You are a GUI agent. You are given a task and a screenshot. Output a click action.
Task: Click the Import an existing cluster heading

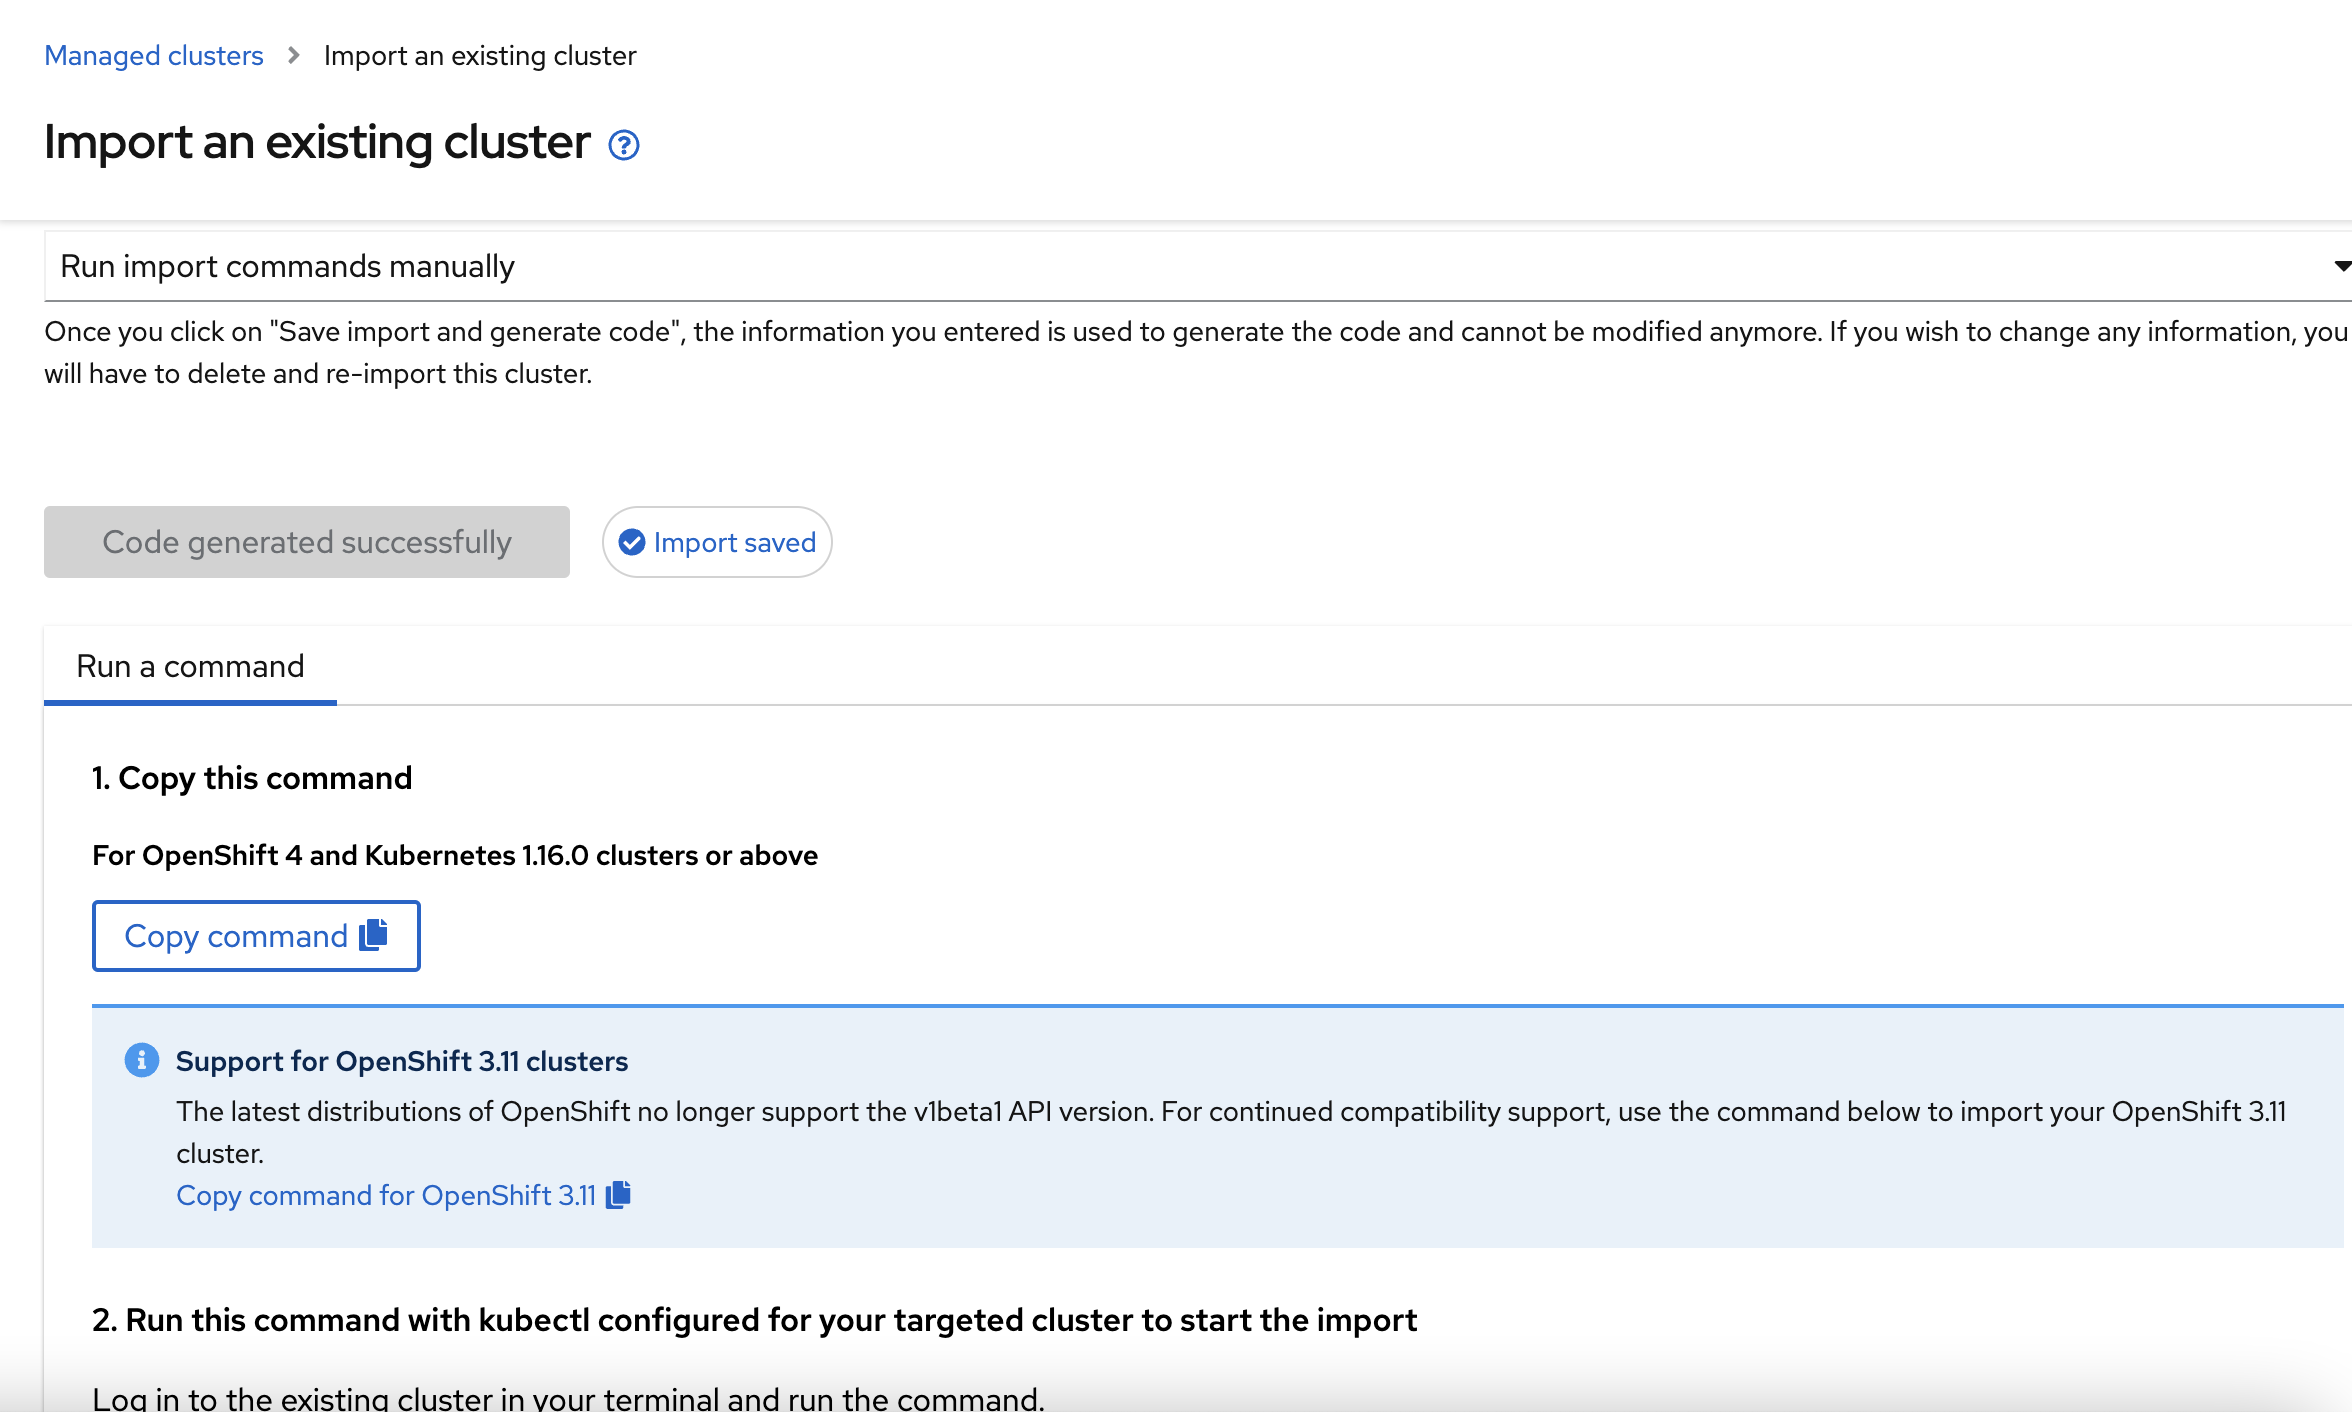[317, 142]
